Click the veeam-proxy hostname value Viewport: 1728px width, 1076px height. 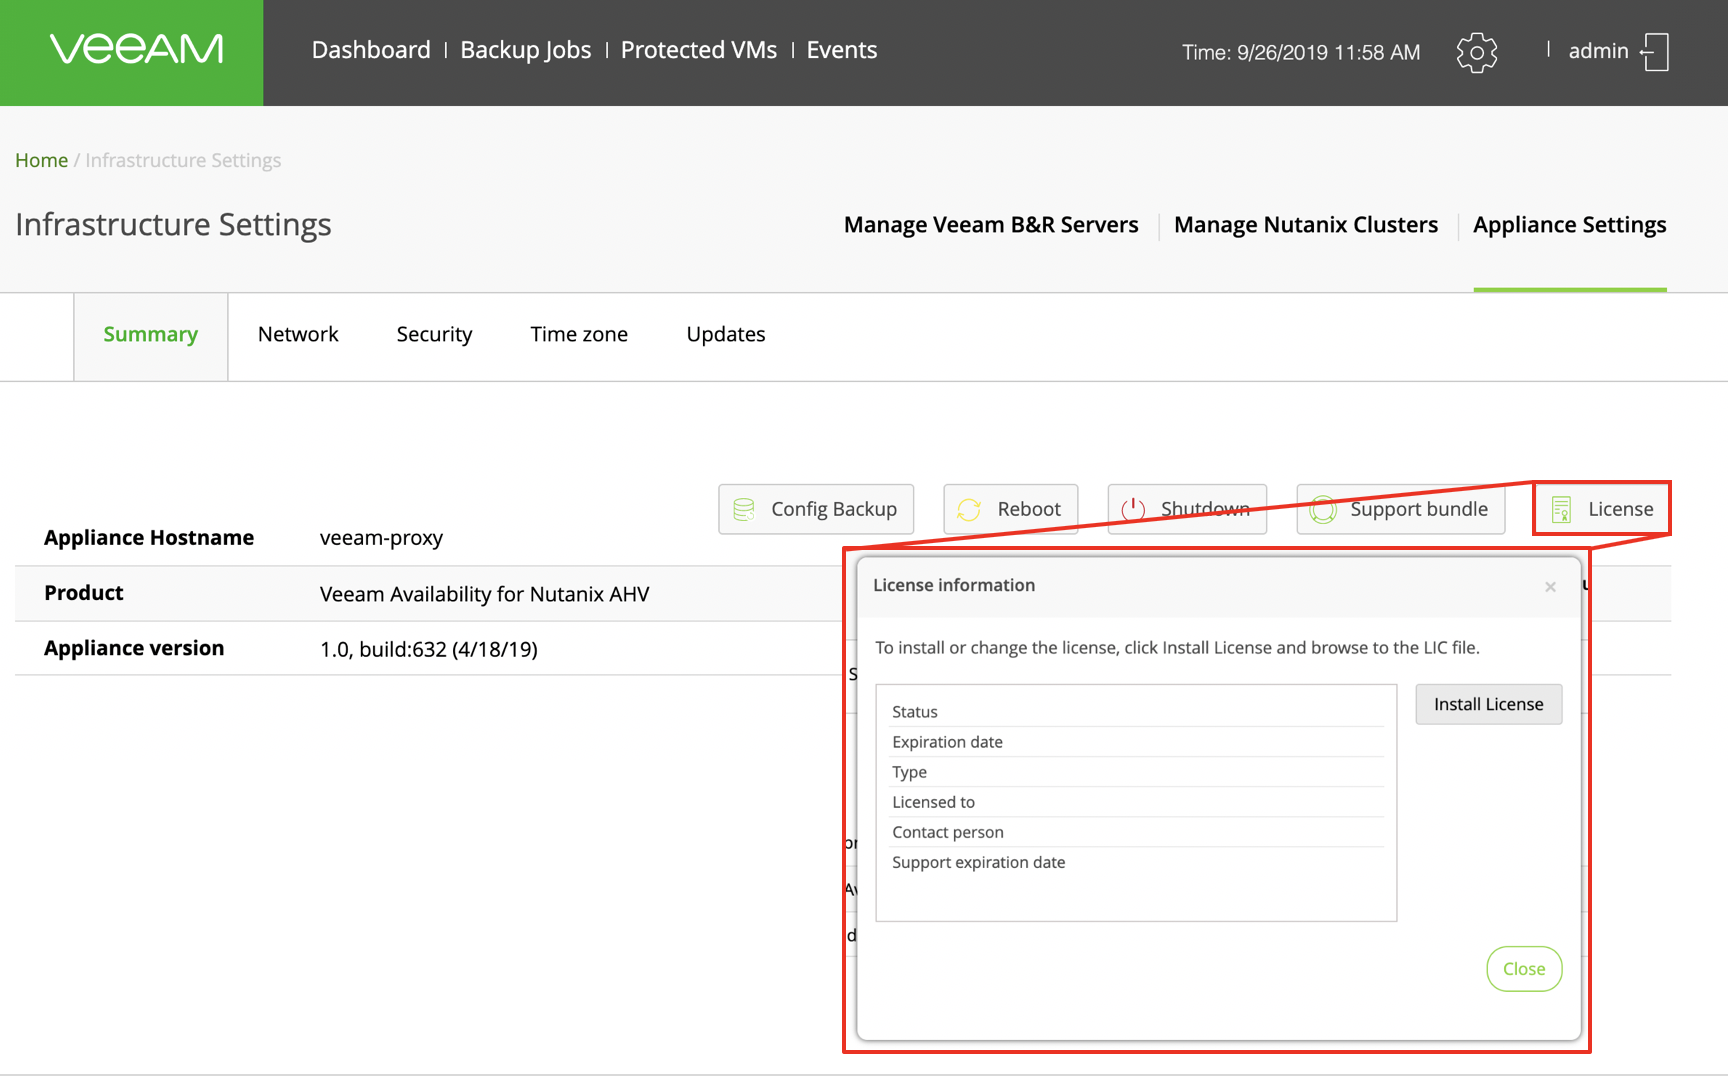[381, 538]
